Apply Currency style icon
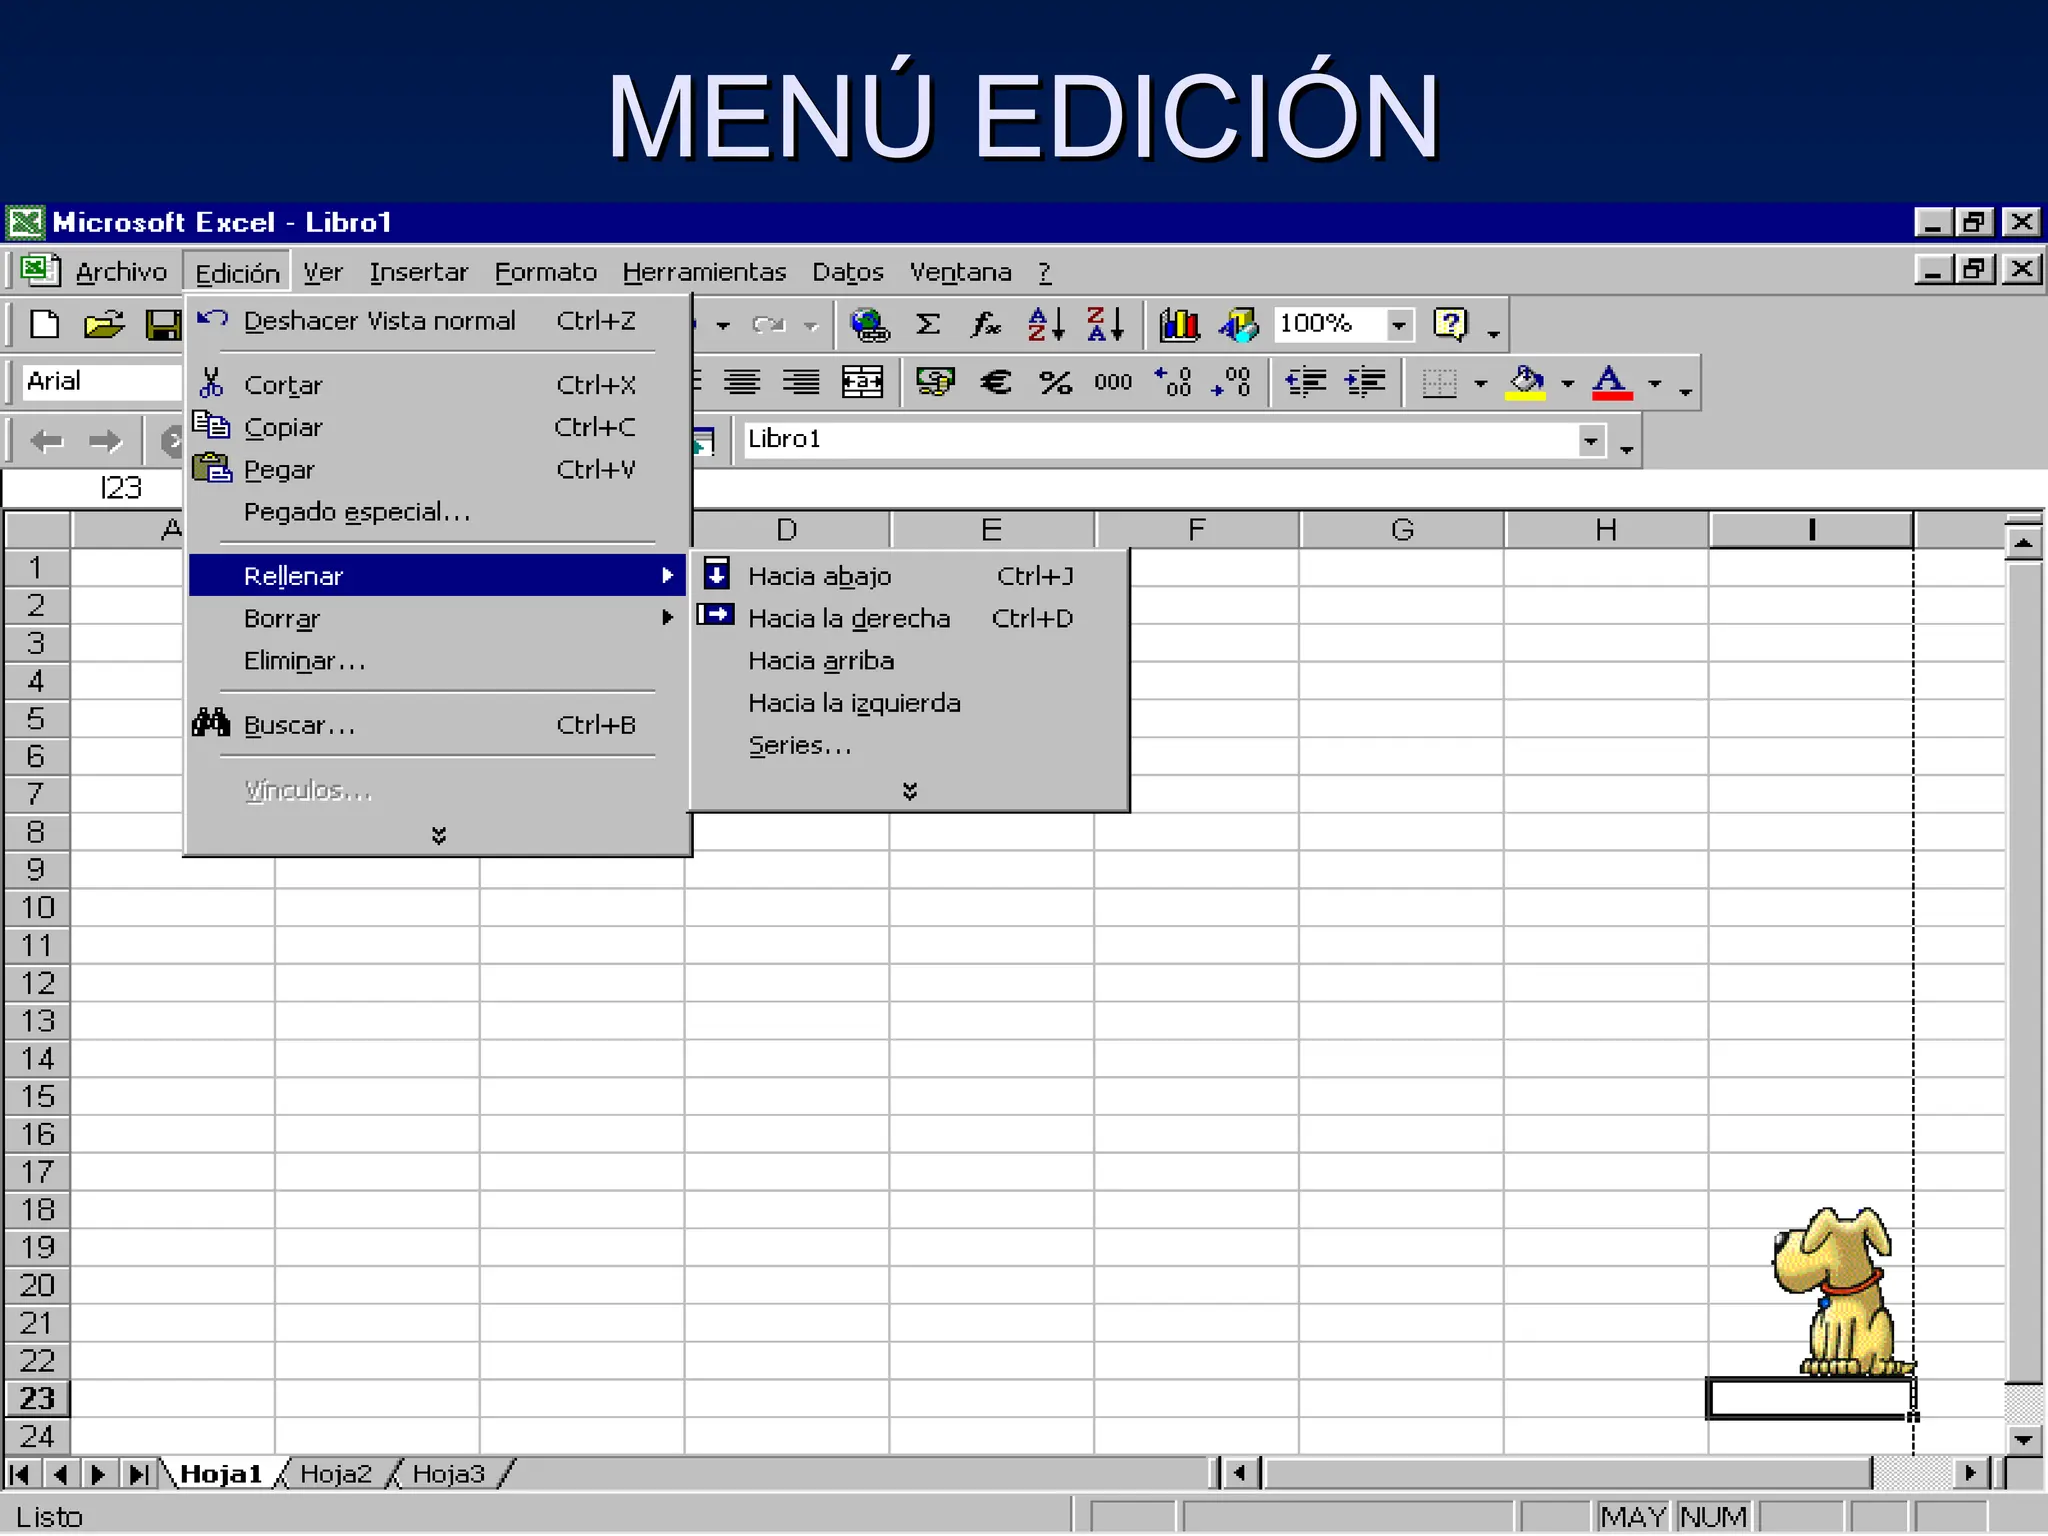This screenshot has width=2048, height=1536. (x=935, y=381)
